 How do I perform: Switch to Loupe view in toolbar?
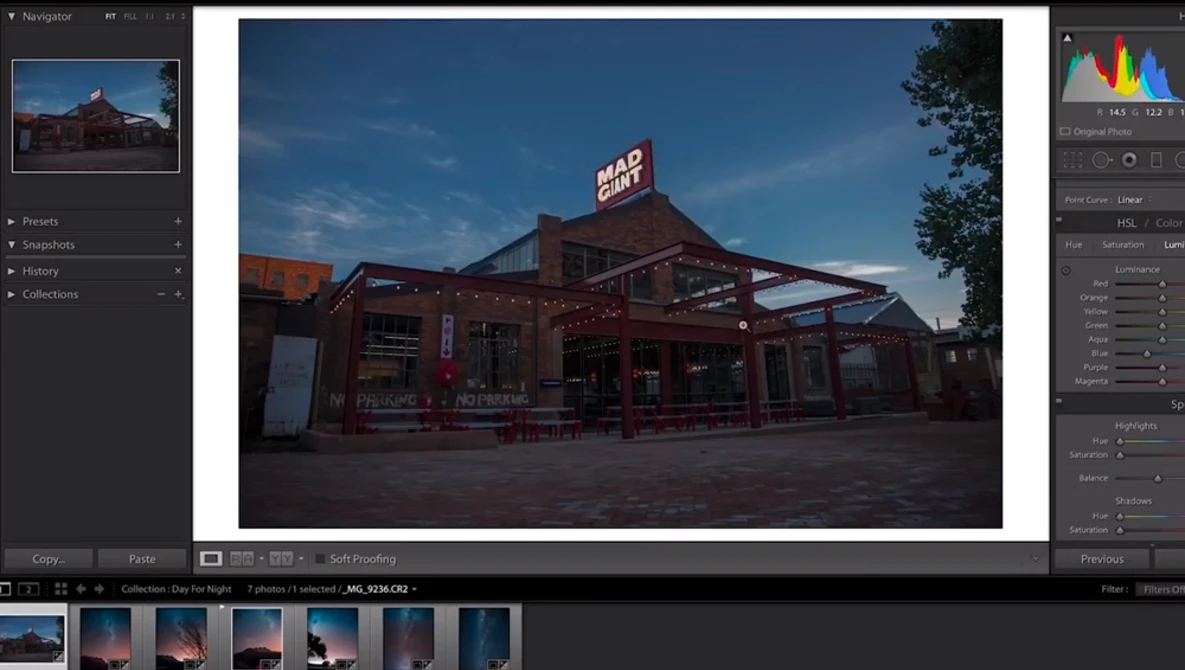(x=211, y=559)
